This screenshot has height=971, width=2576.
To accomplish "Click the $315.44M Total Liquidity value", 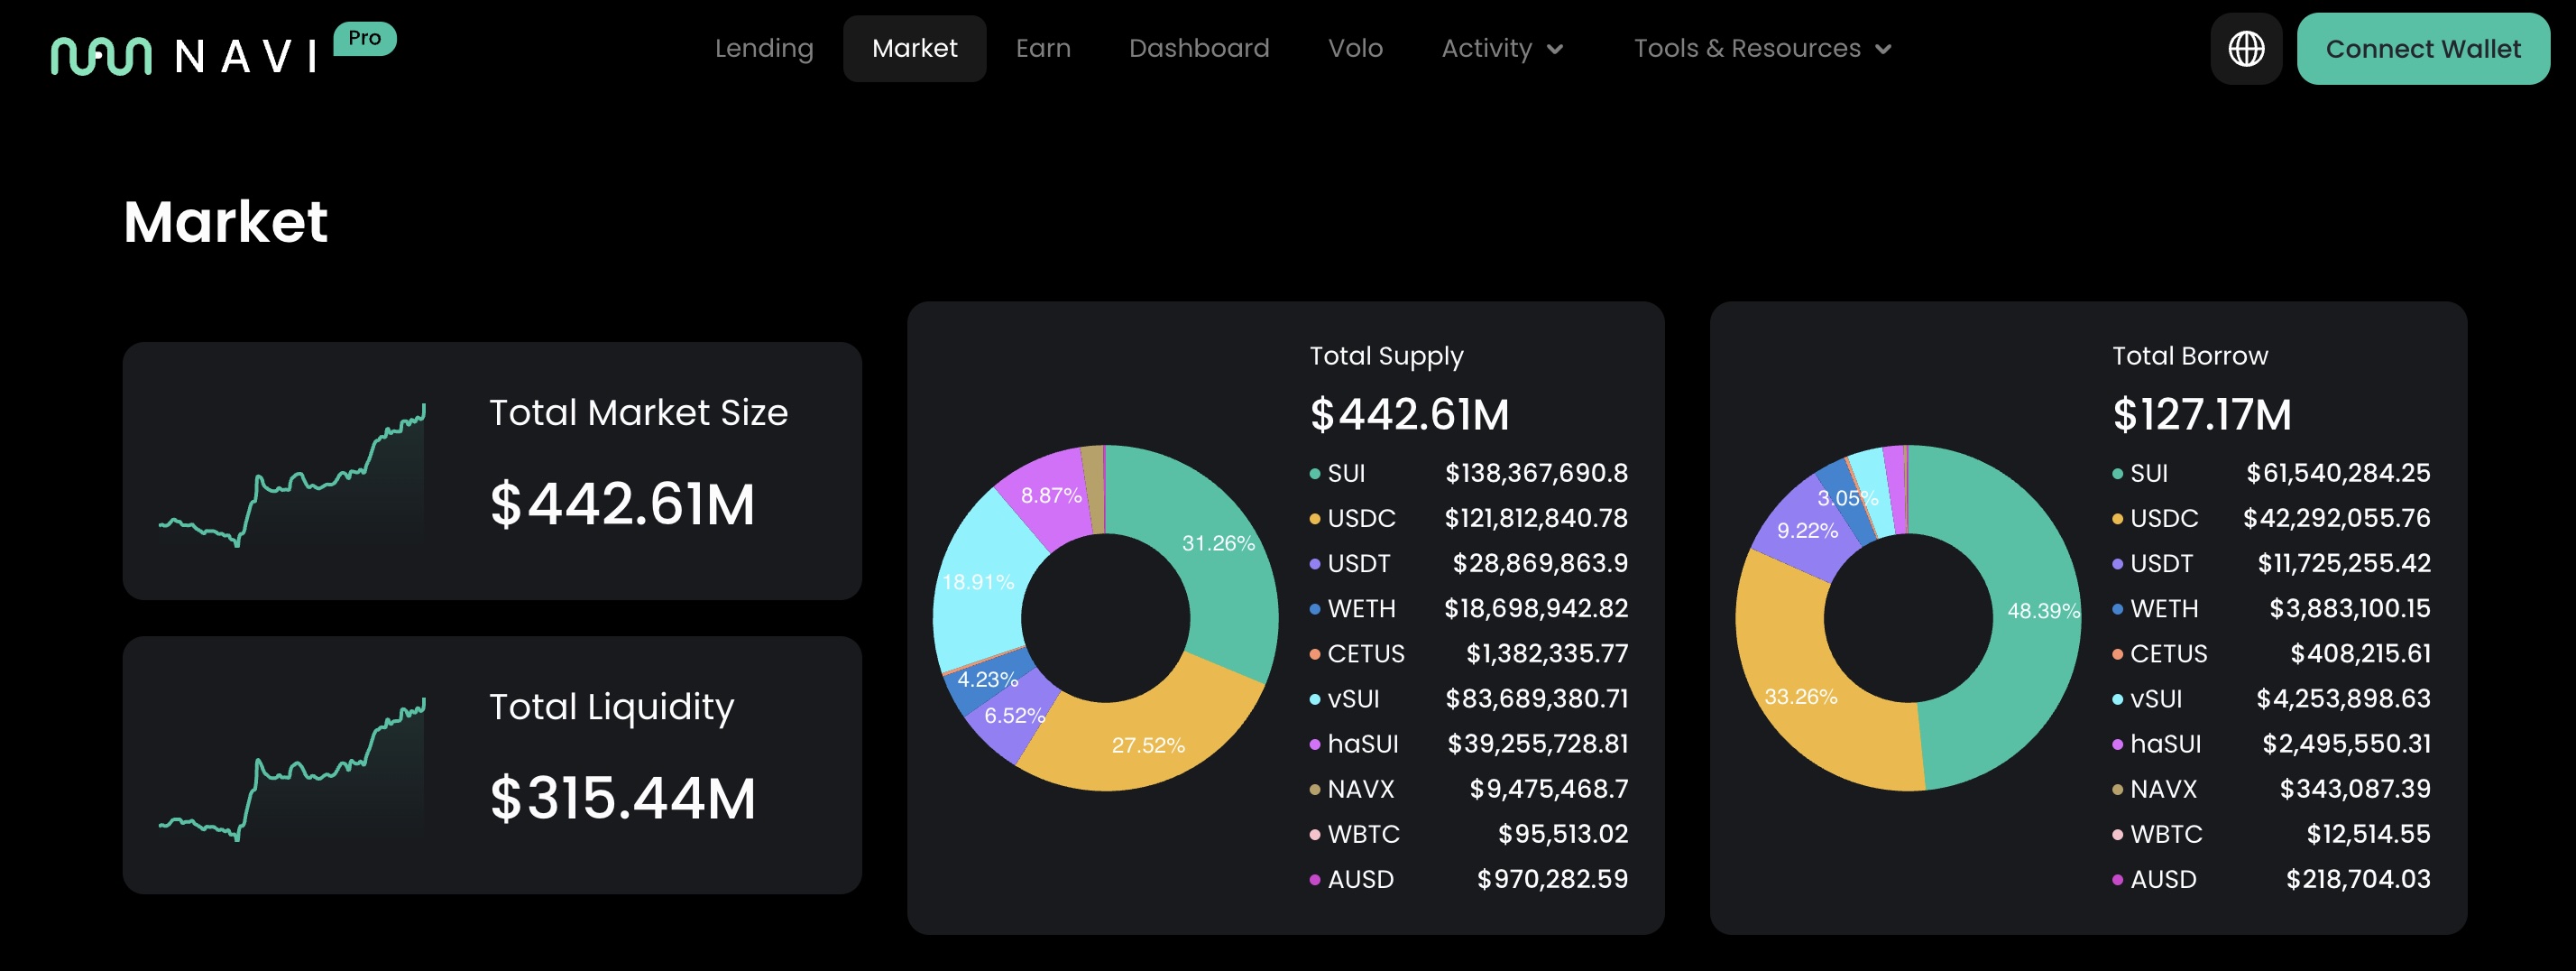I will click(x=622, y=798).
